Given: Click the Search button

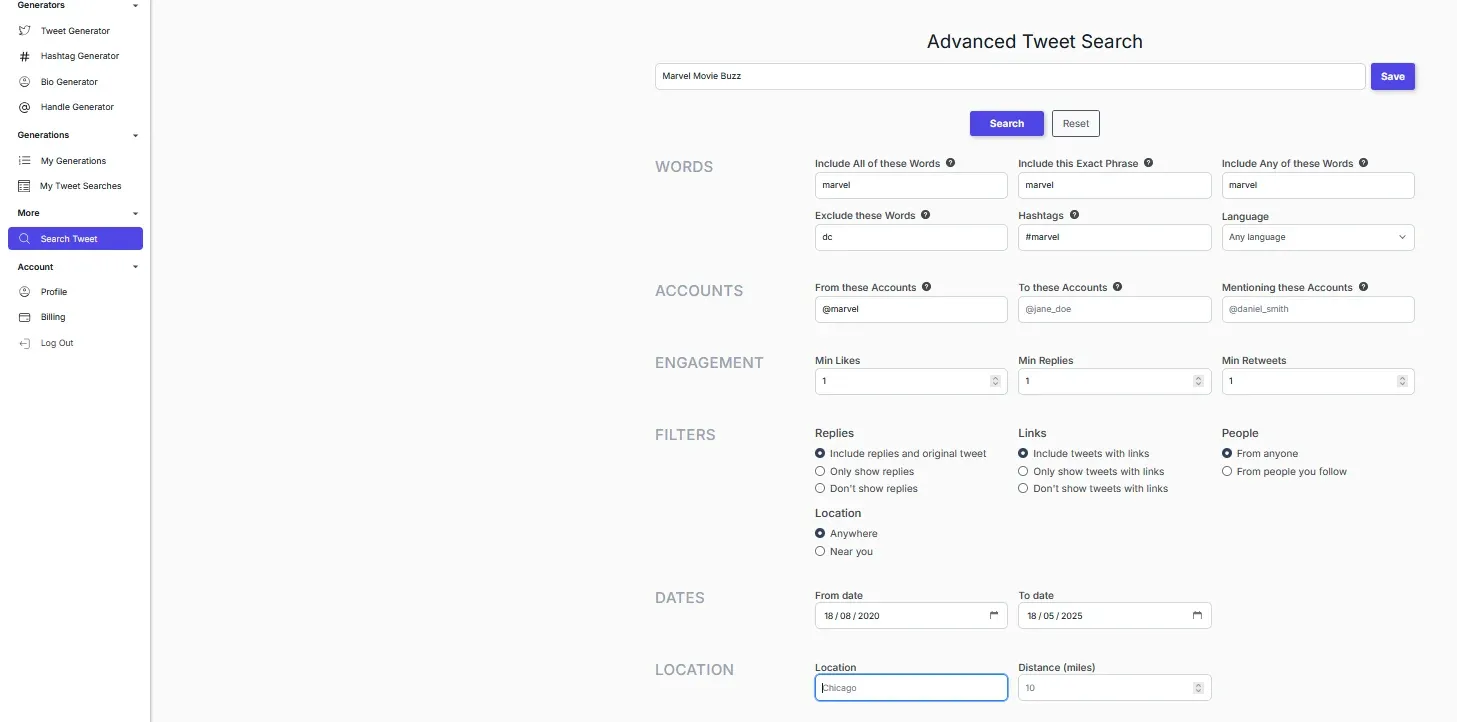Looking at the screenshot, I should tap(1007, 123).
